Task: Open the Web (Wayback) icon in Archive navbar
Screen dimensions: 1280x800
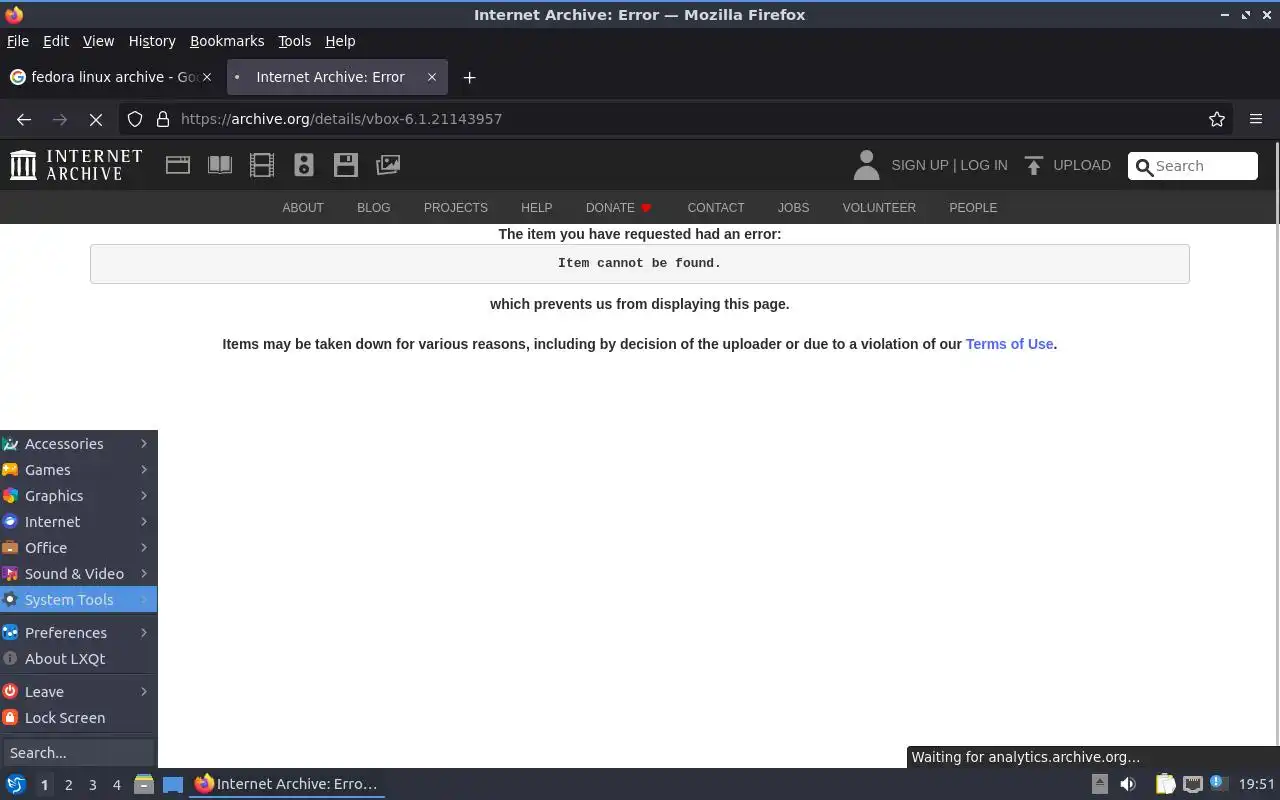Action: pos(178,165)
